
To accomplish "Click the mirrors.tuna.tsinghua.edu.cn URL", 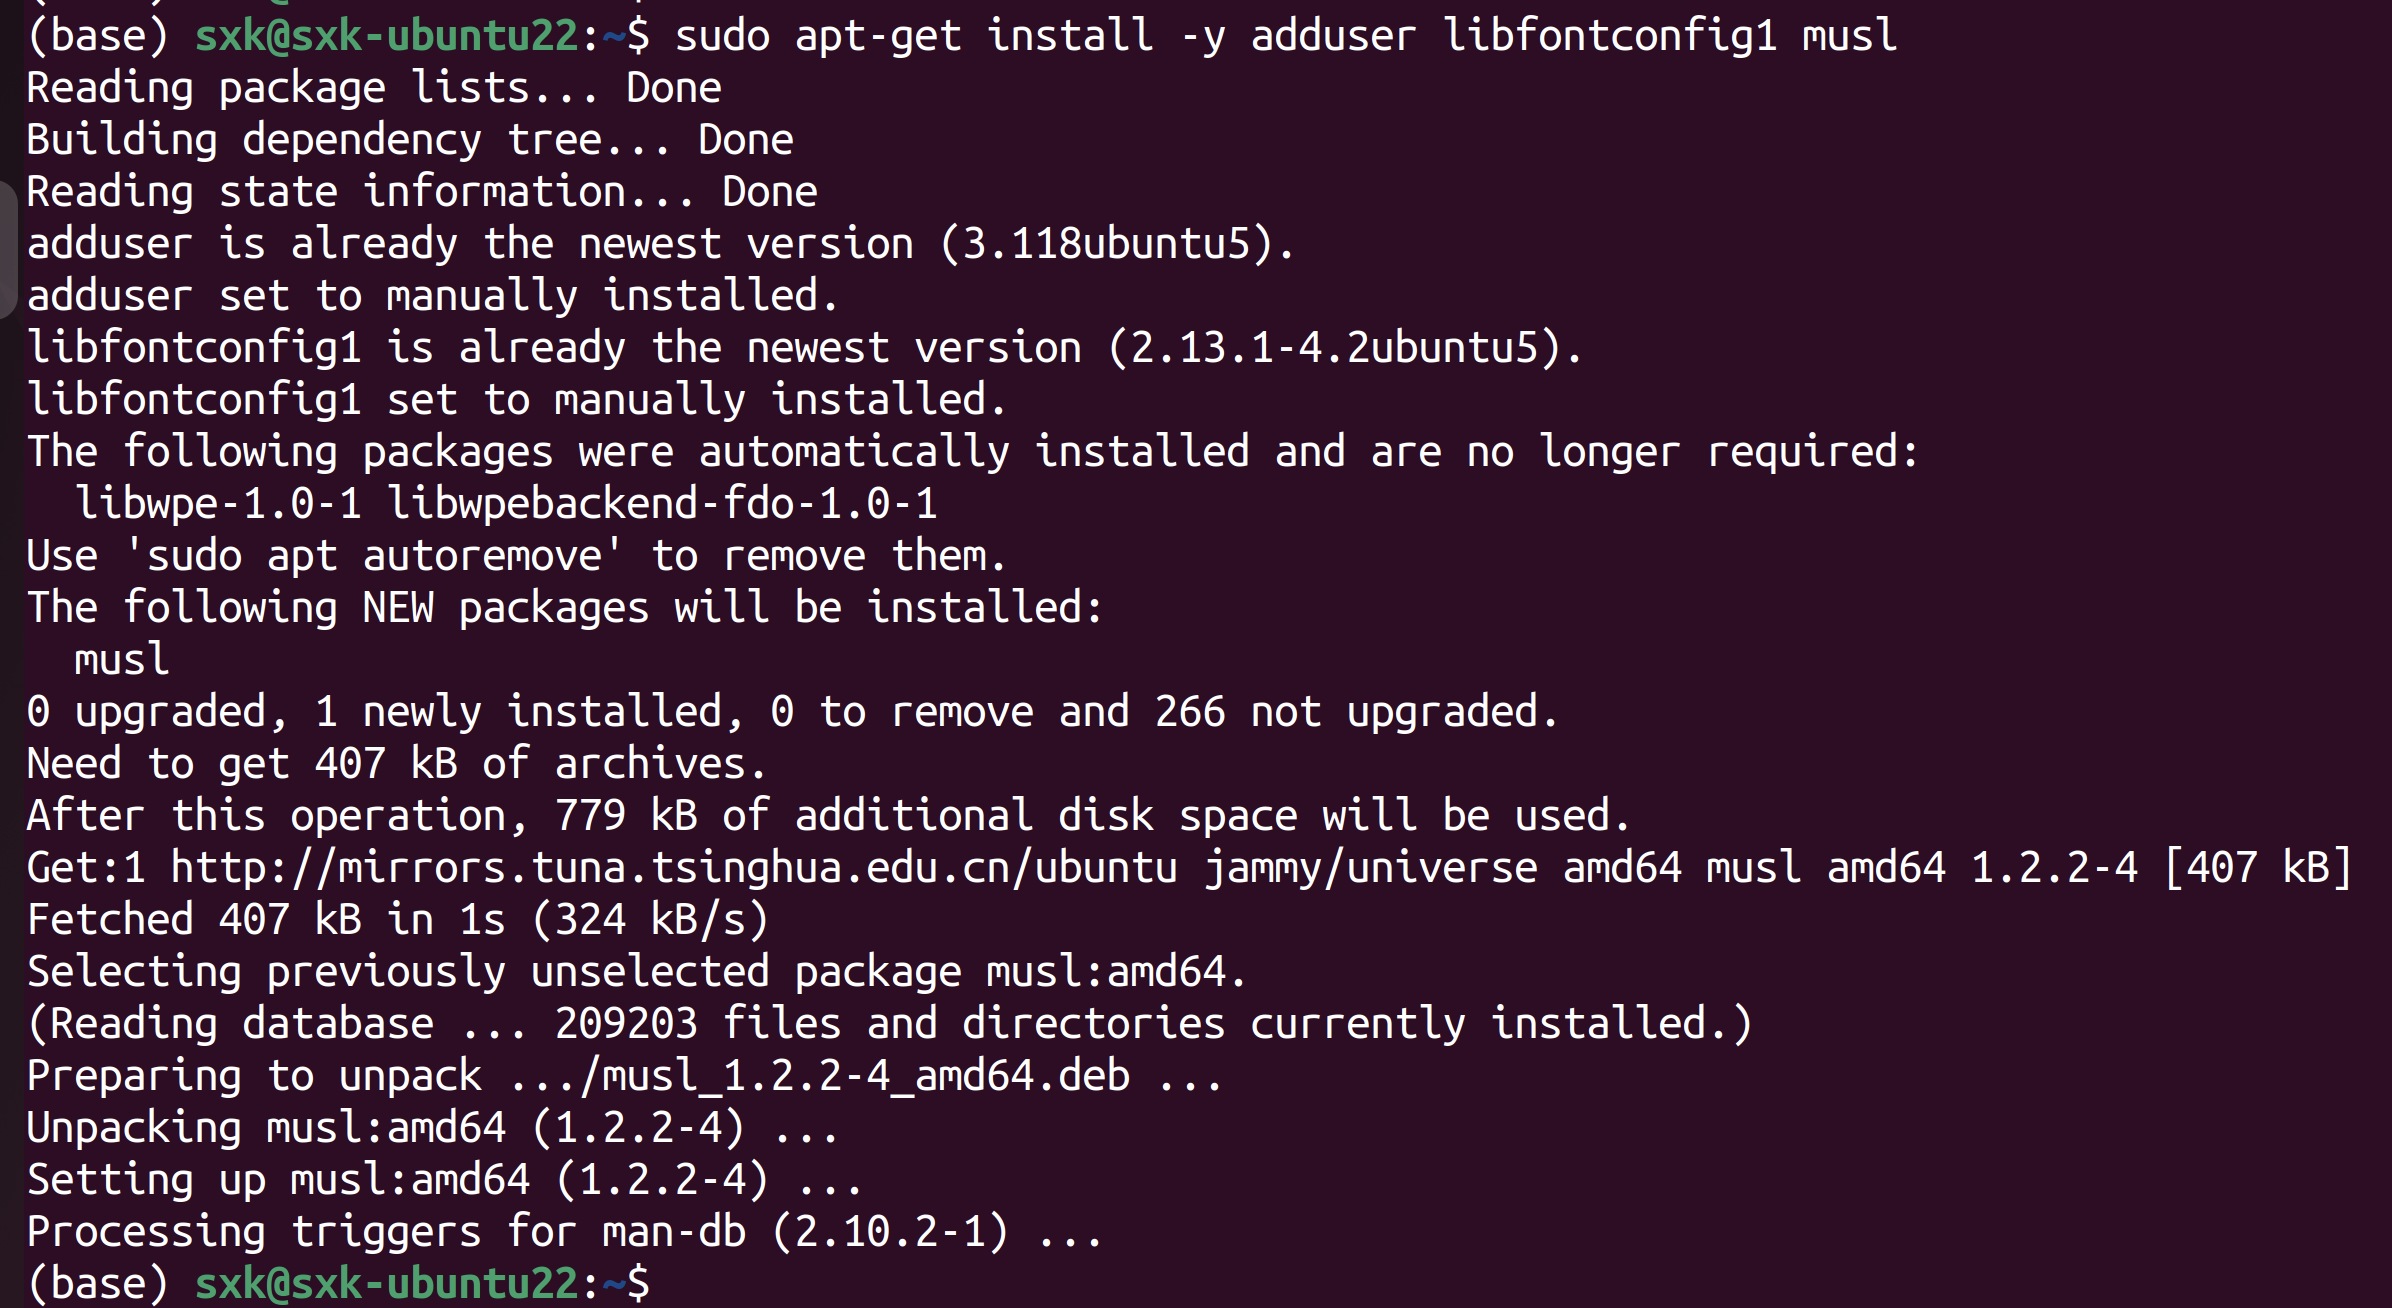I will 673,868.
